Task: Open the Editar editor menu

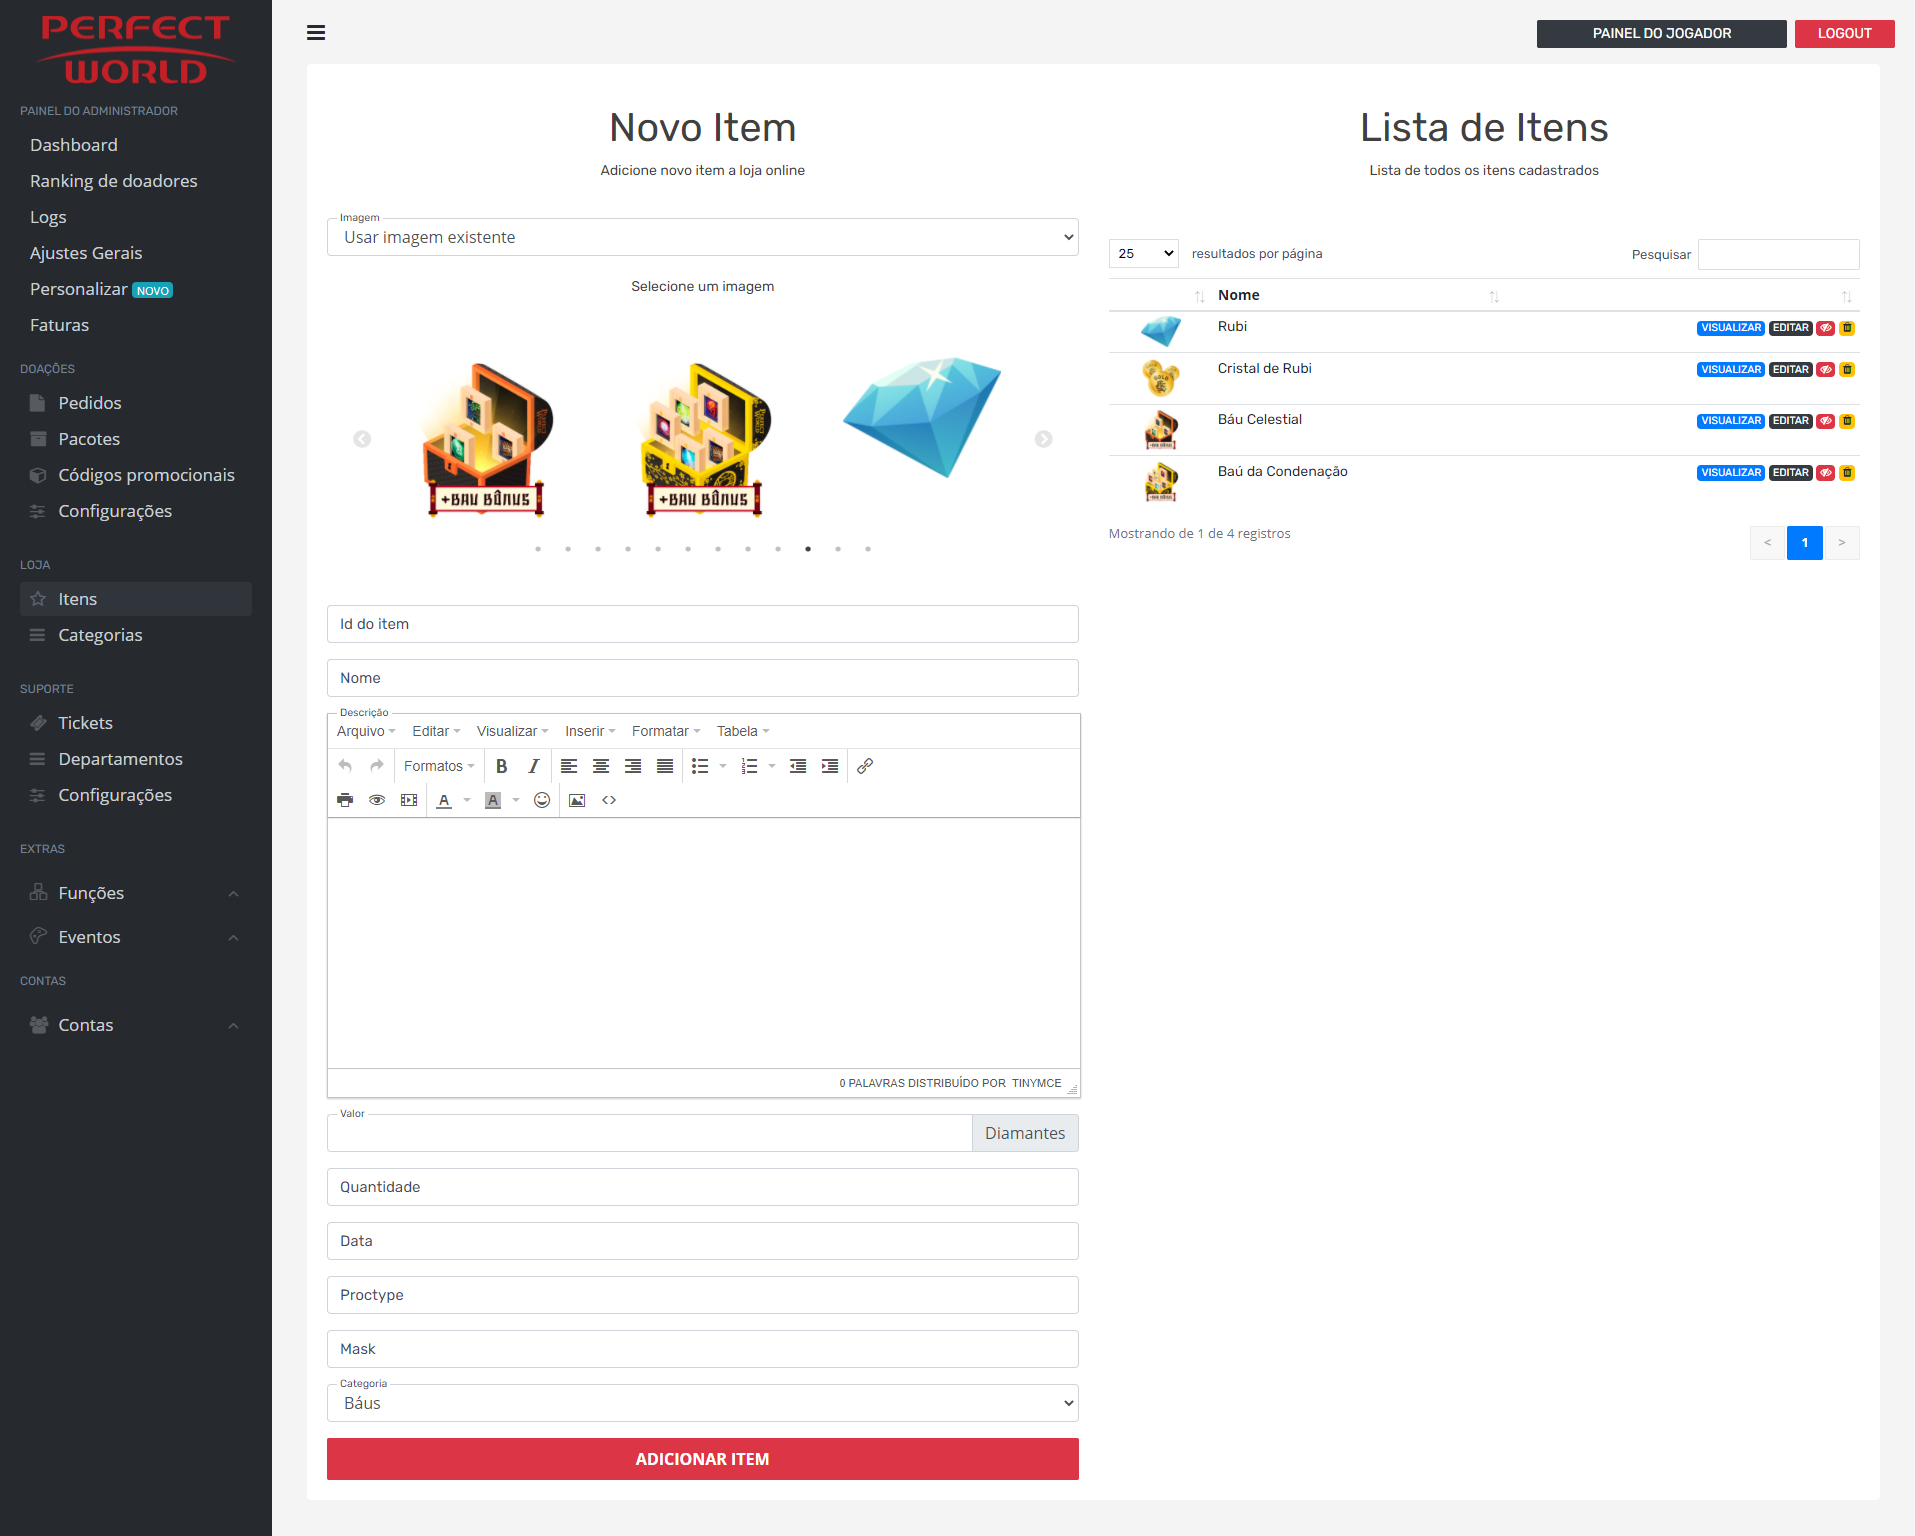Action: (x=436, y=731)
